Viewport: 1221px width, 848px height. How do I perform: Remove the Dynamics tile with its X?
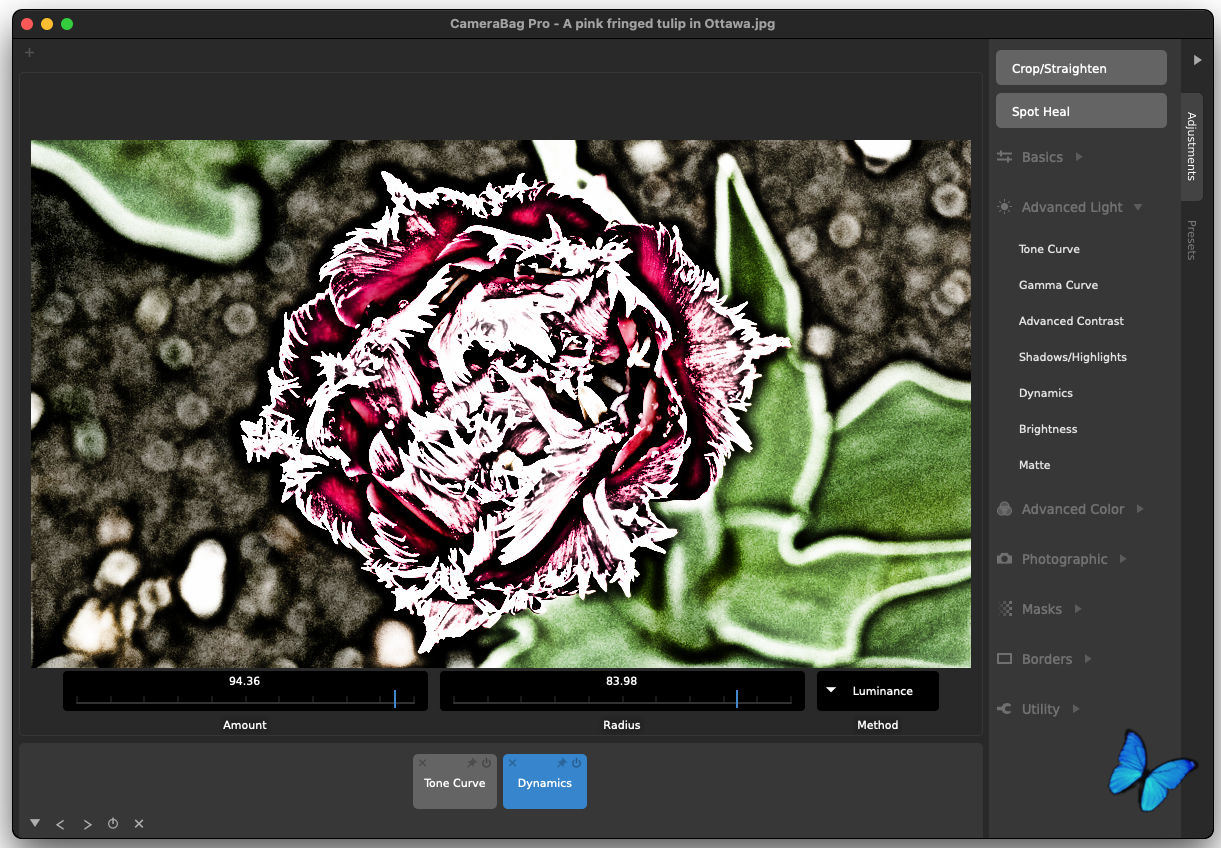point(513,763)
